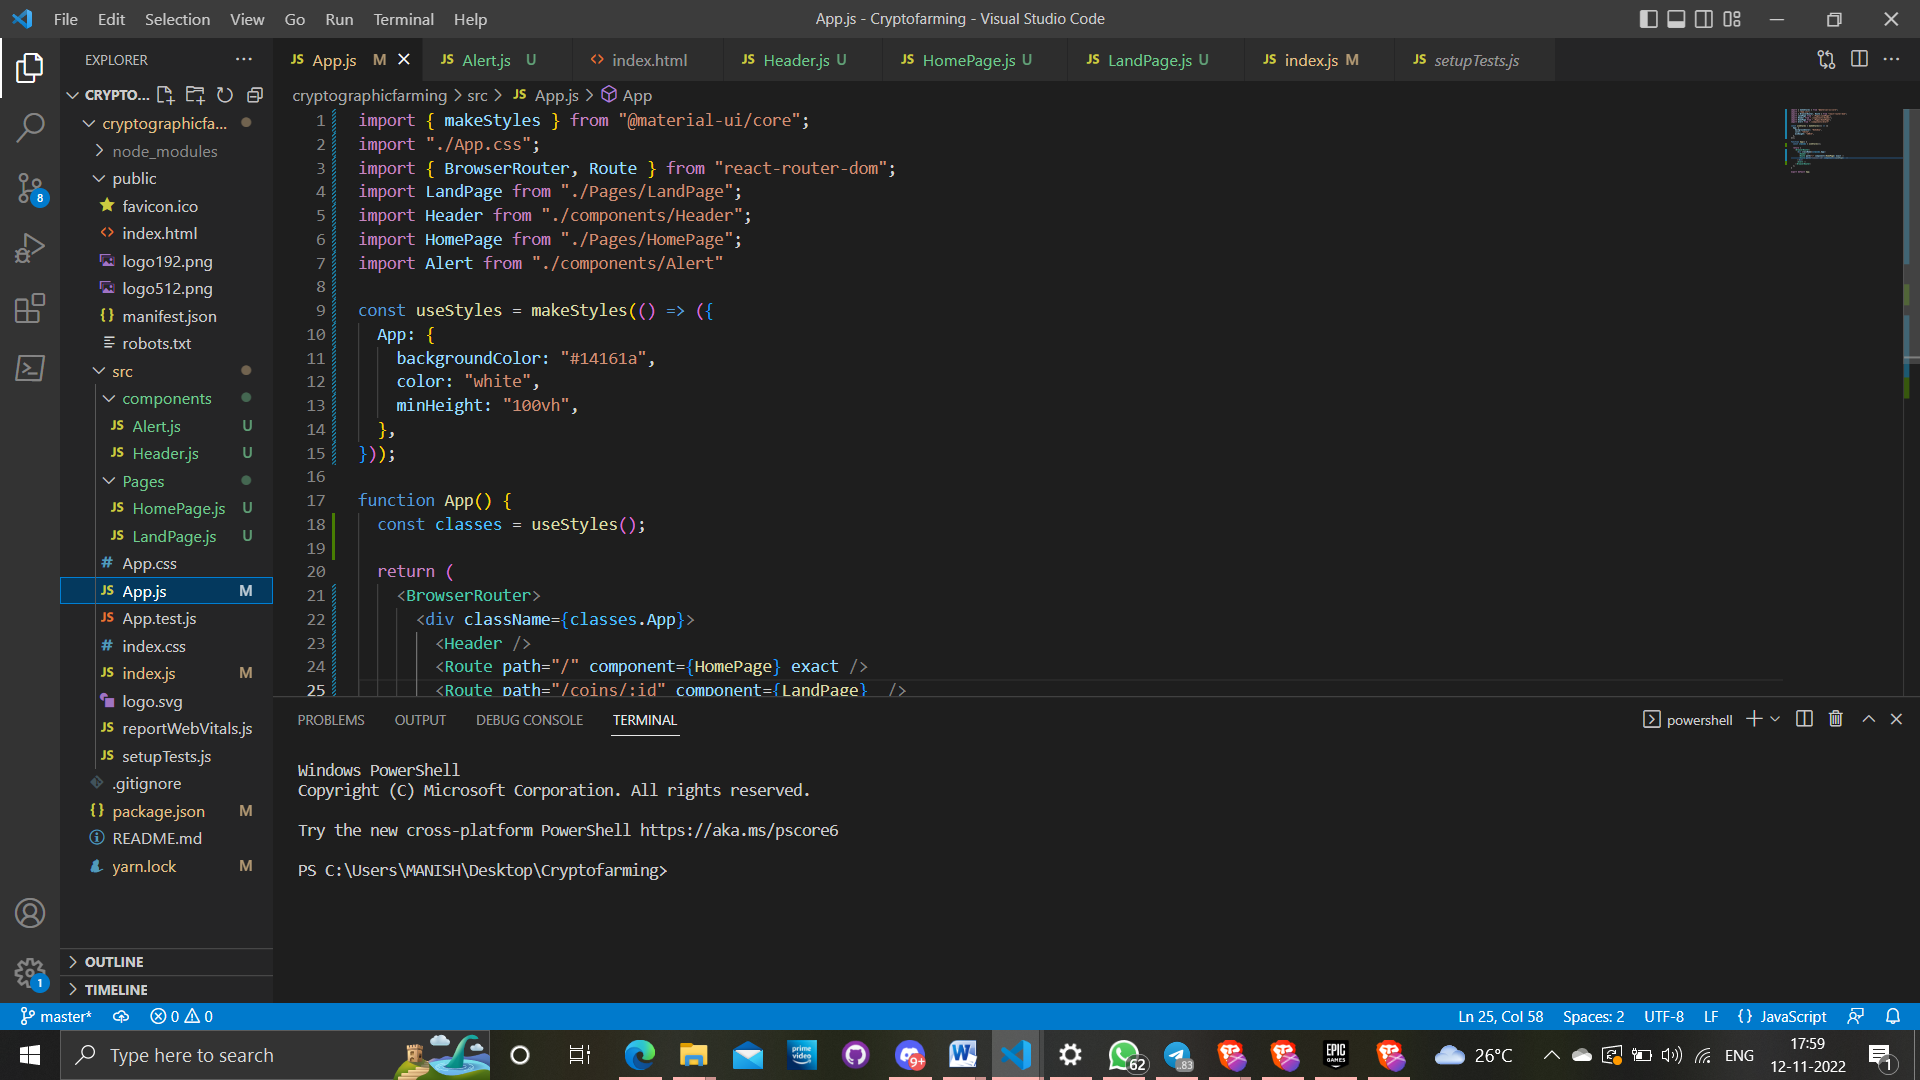Image resolution: width=1920 pixels, height=1080 pixels.
Task: Click New File icon in Explorer header
Action: pos(165,95)
